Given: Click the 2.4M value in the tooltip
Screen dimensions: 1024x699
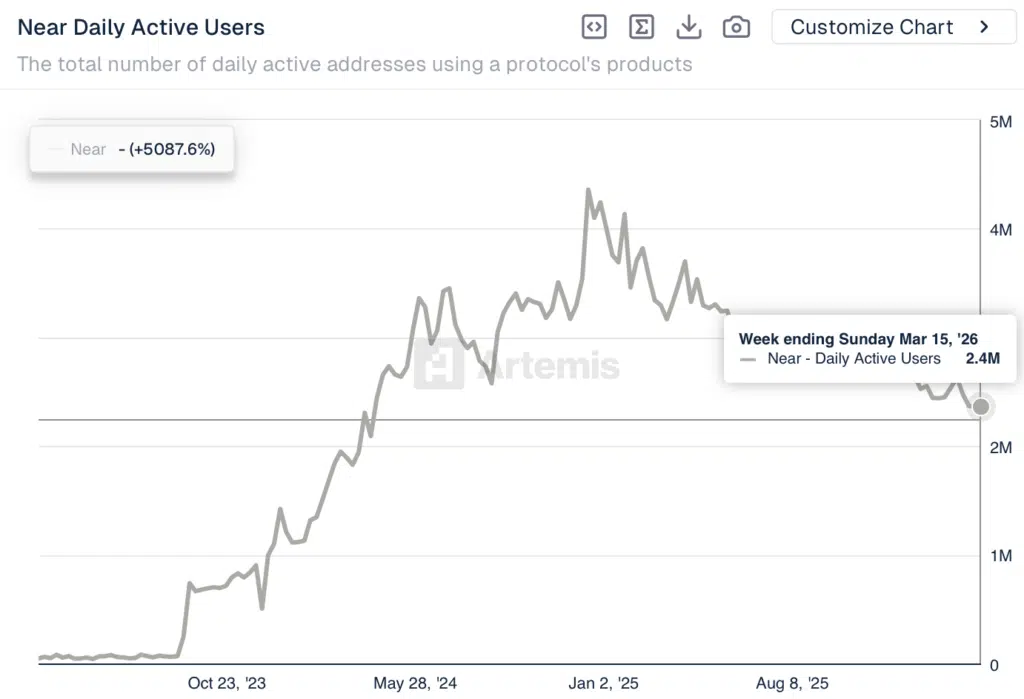Looking at the screenshot, I should pyautogui.click(x=982, y=359).
